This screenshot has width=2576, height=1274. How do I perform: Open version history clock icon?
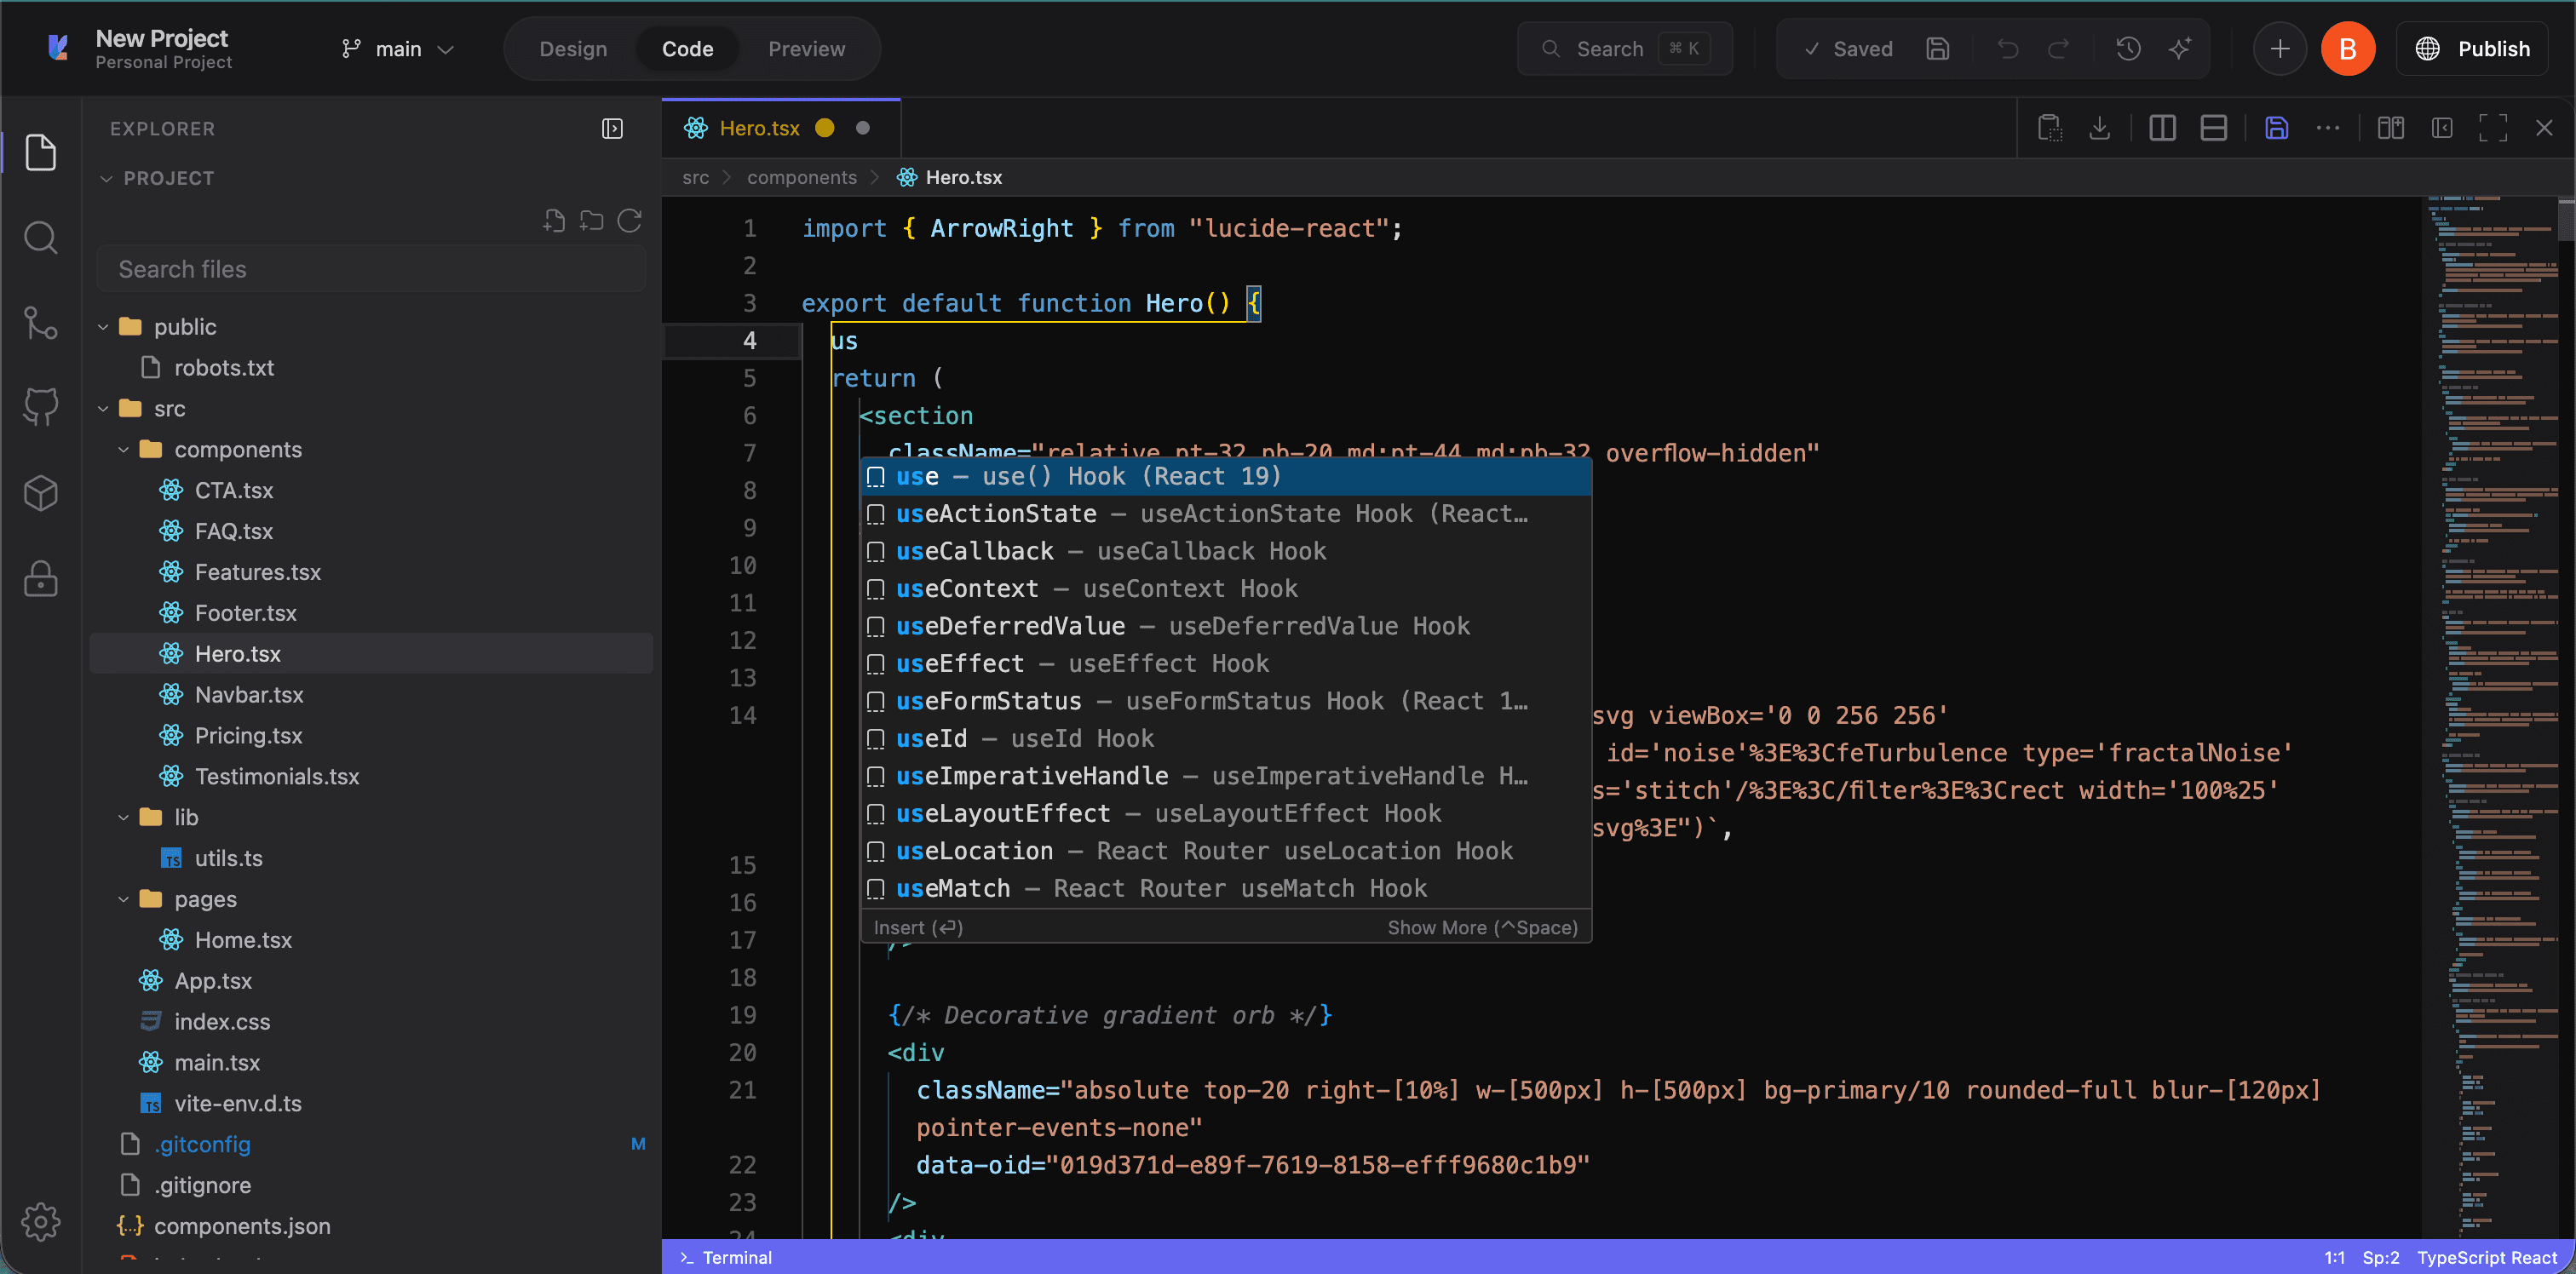pyautogui.click(x=2128, y=49)
